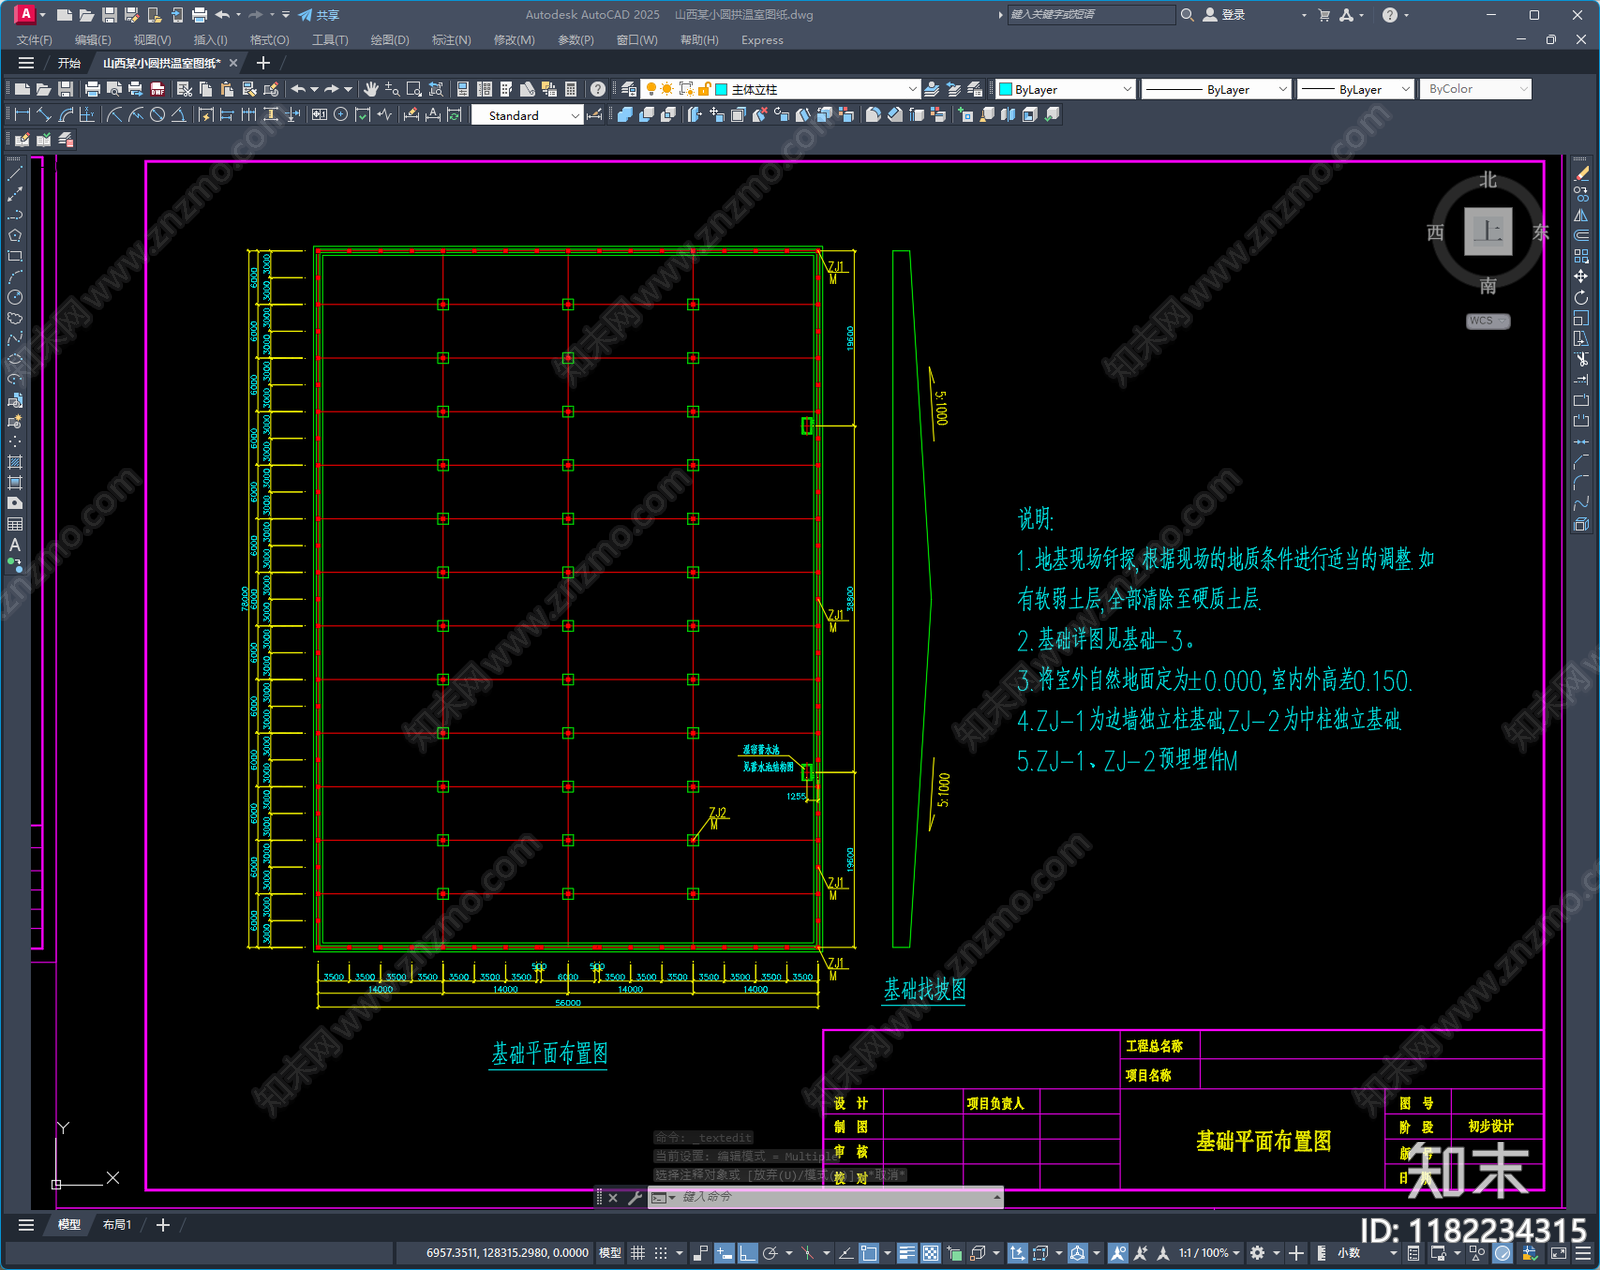
Task: Click the Autodesk App Store cart icon
Action: [x=1324, y=15]
